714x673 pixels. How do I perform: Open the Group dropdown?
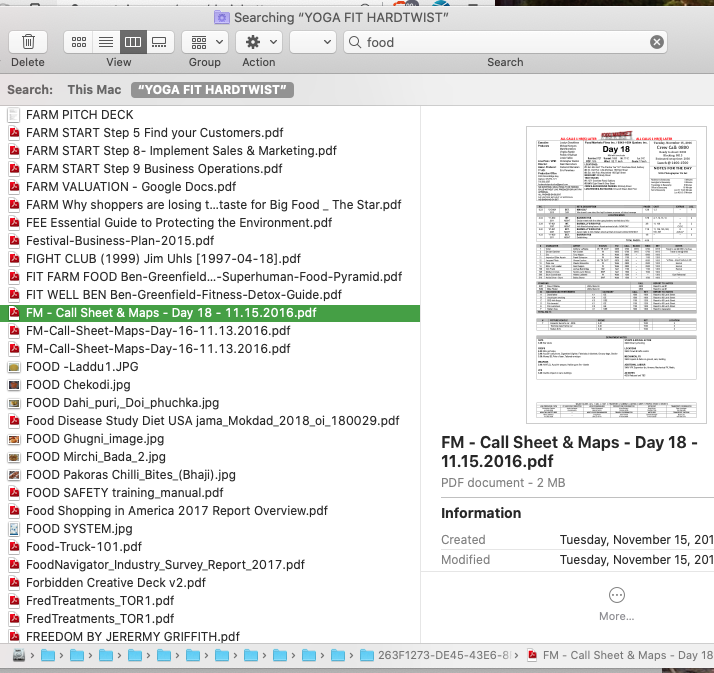click(x=205, y=42)
